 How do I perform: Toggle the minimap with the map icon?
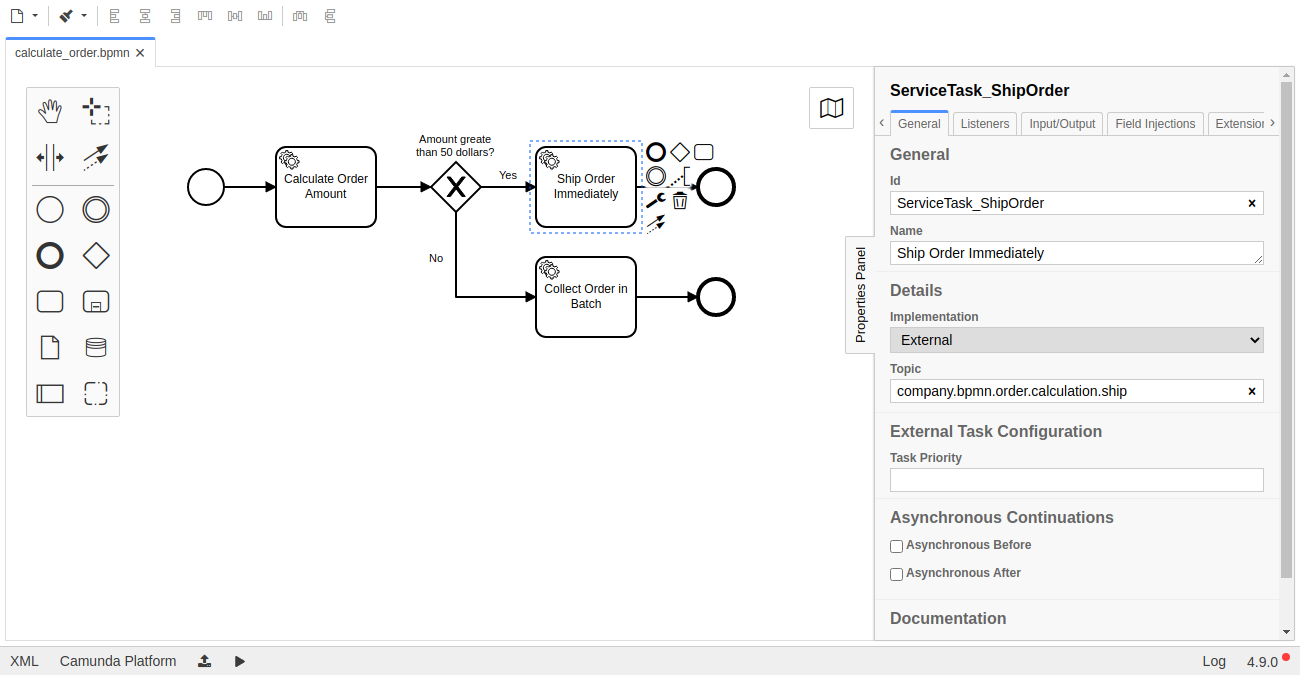tap(831, 108)
